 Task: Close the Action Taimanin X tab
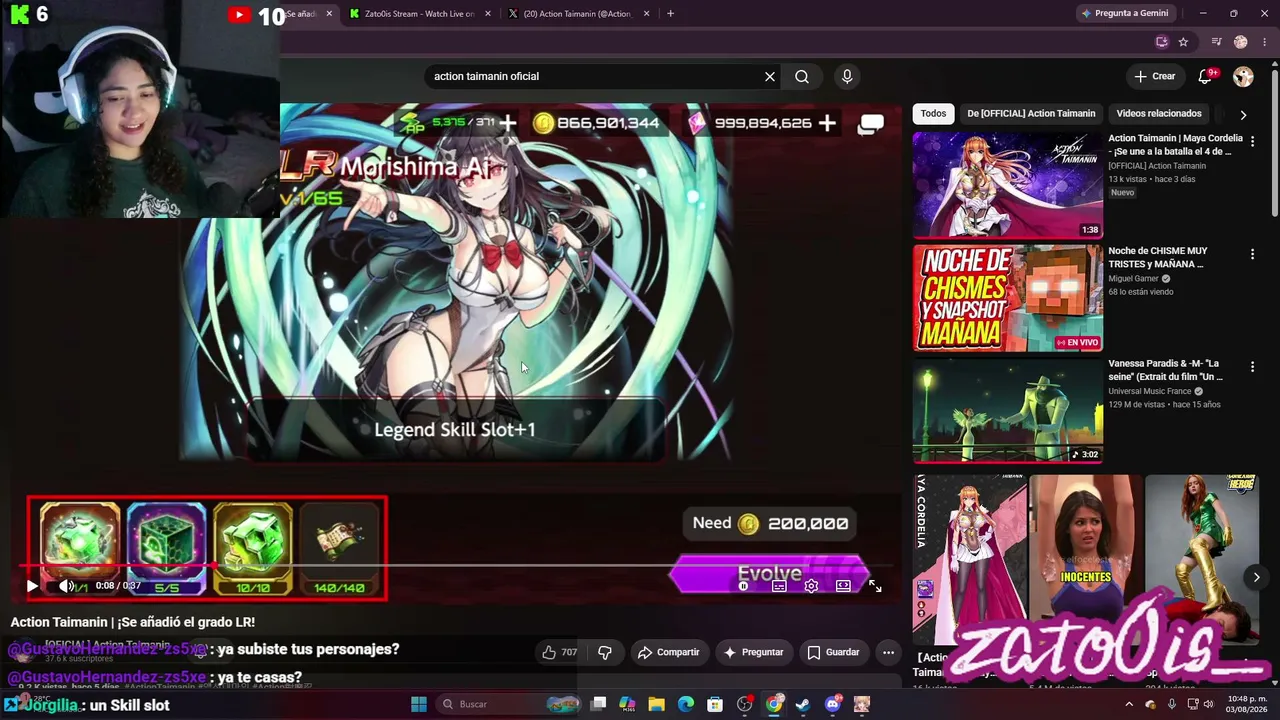647,14
